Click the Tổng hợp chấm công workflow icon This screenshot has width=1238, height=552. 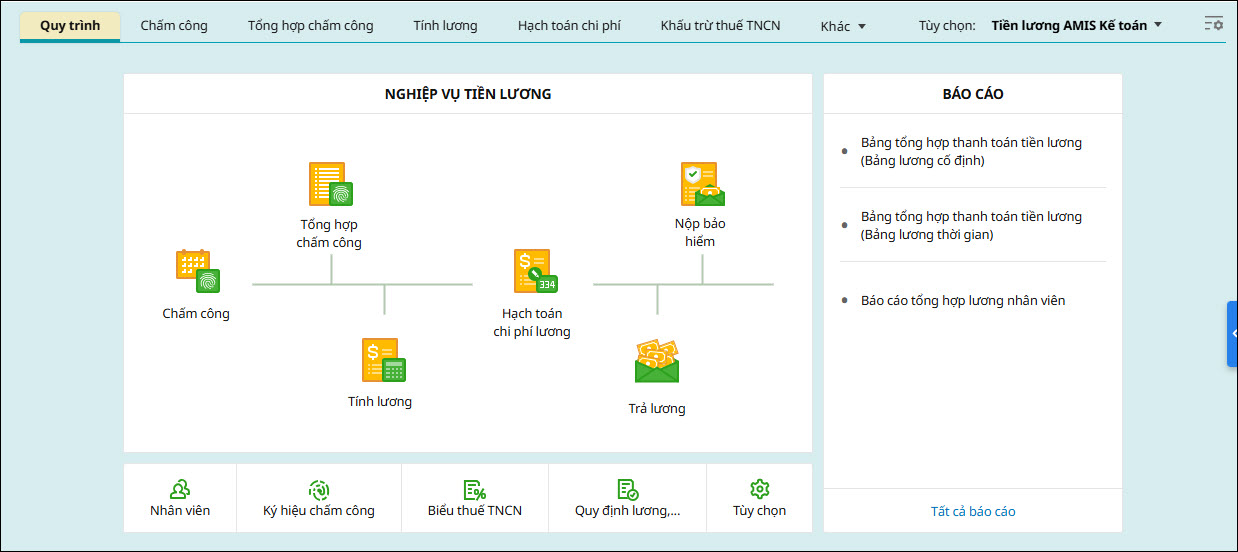330,184
